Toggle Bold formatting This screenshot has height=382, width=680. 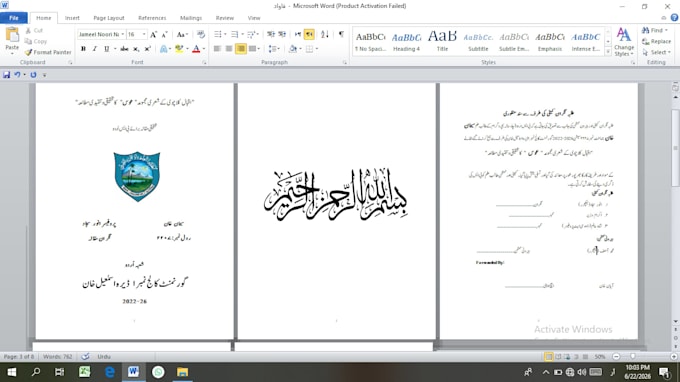(x=83, y=49)
